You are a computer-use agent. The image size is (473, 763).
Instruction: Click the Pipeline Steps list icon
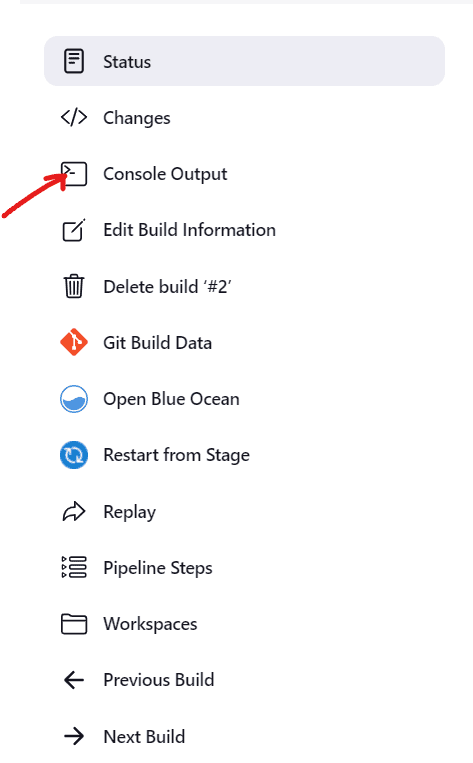pyautogui.click(x=74, y=567)
